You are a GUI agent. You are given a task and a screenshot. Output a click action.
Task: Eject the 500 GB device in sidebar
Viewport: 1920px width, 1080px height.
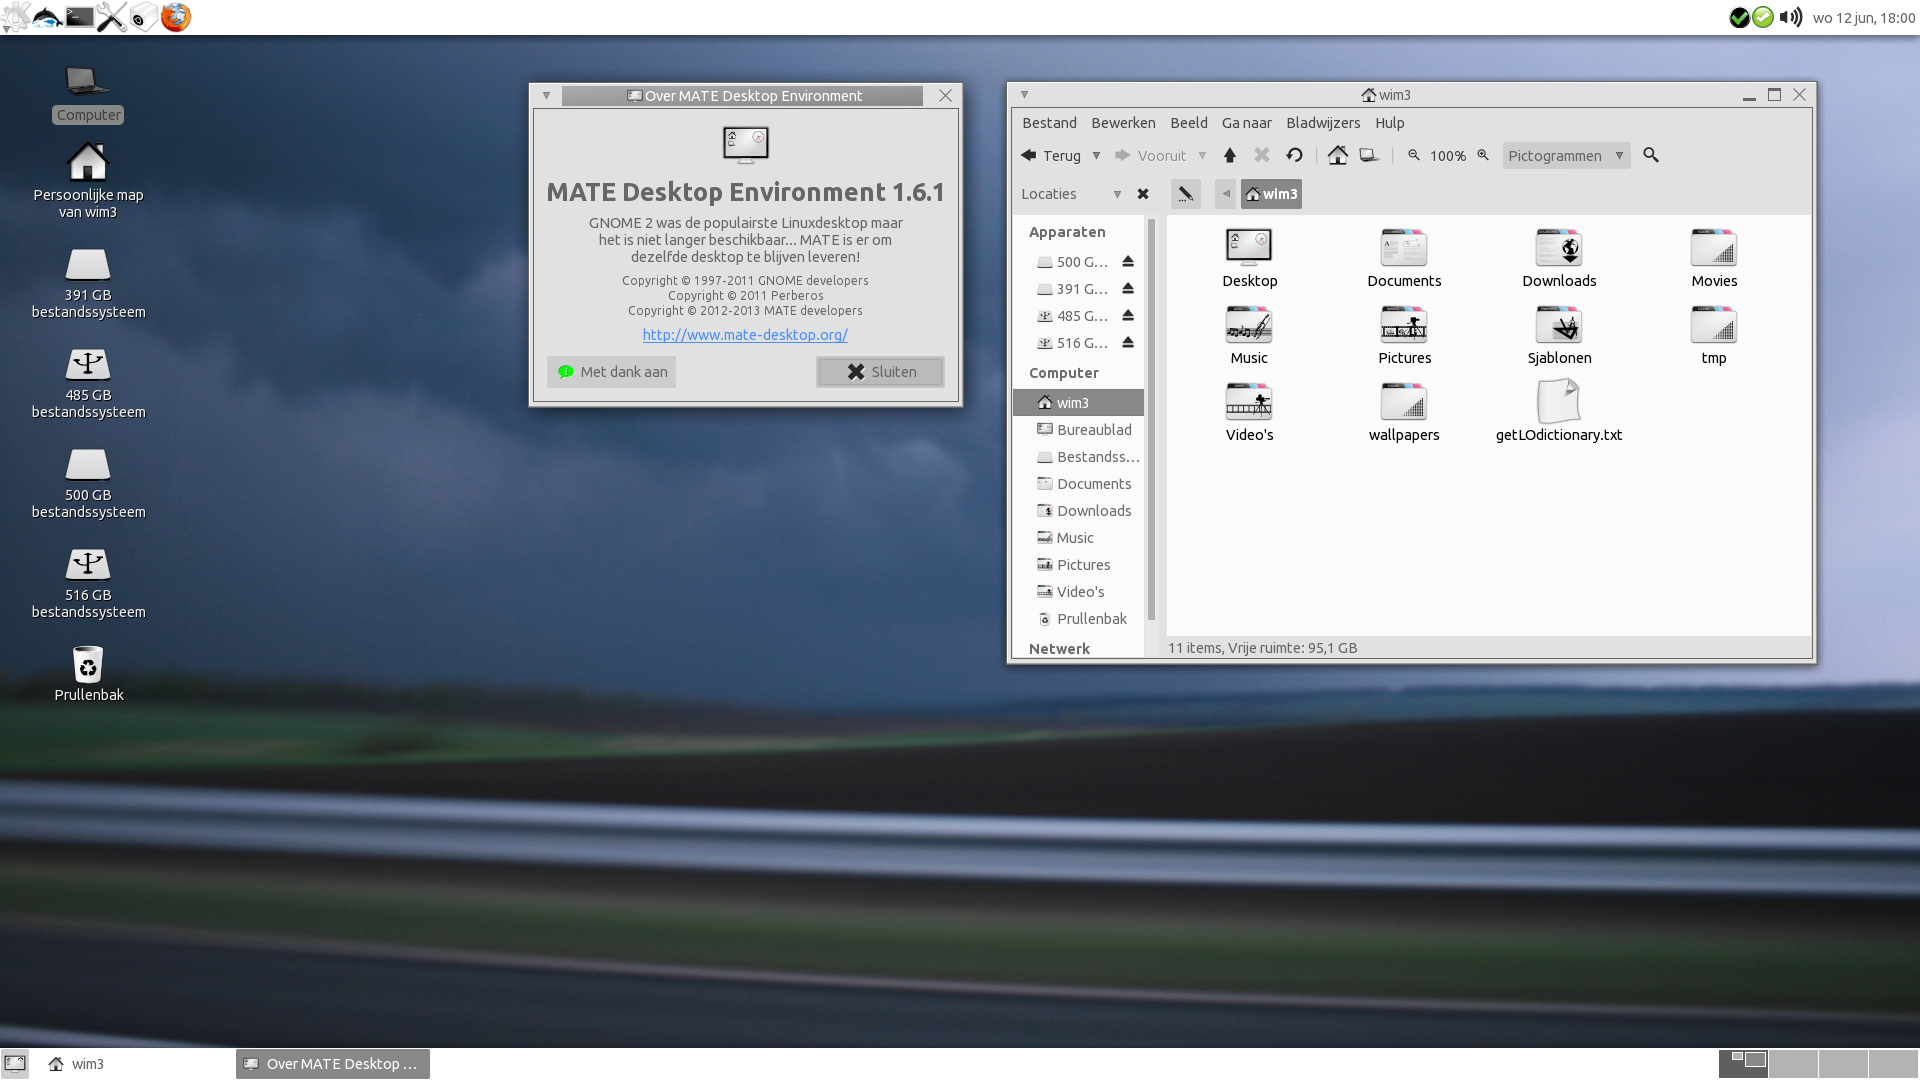pyautogui.click(x=1128, y=262)
